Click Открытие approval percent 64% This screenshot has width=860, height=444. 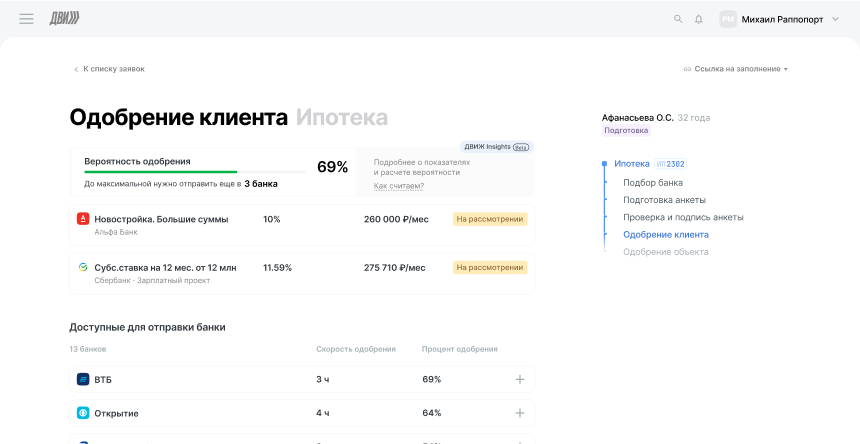pos(432,413)
